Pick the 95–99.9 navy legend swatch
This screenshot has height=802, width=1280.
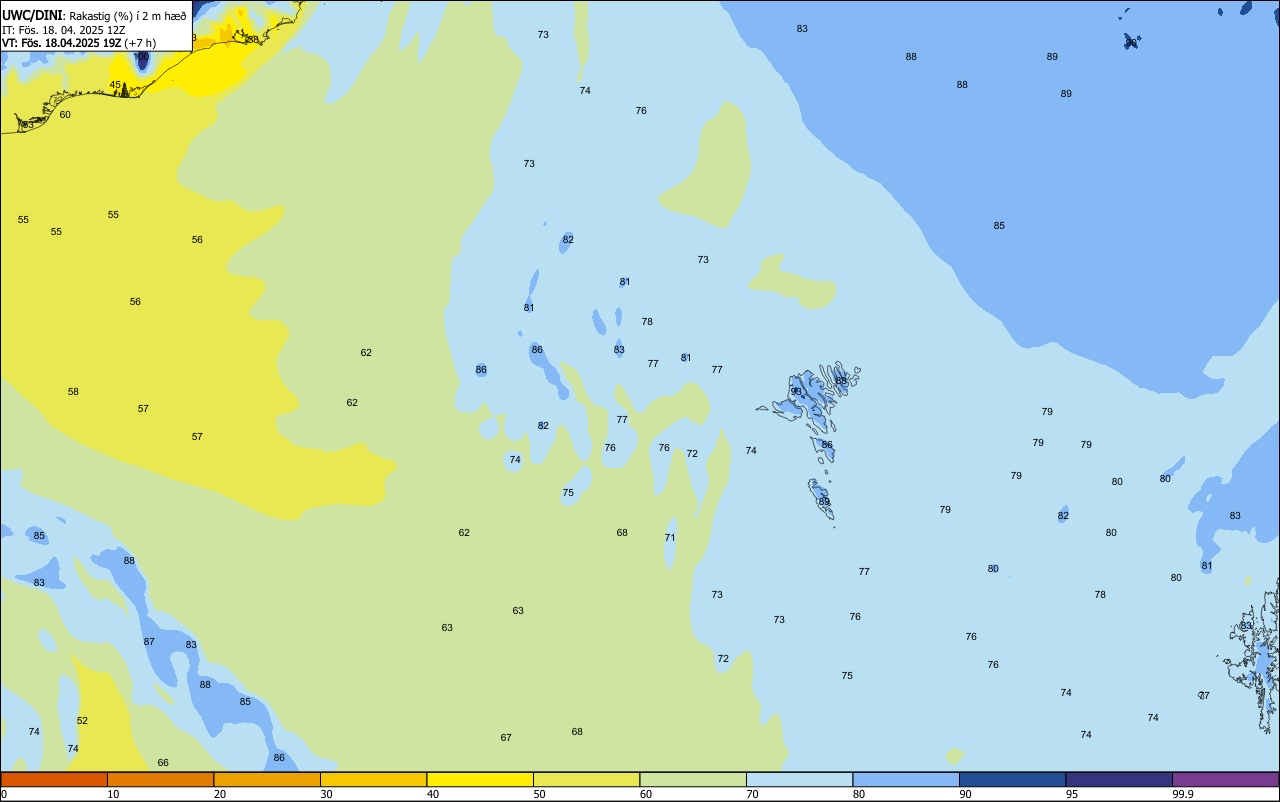pos(1119,779)
